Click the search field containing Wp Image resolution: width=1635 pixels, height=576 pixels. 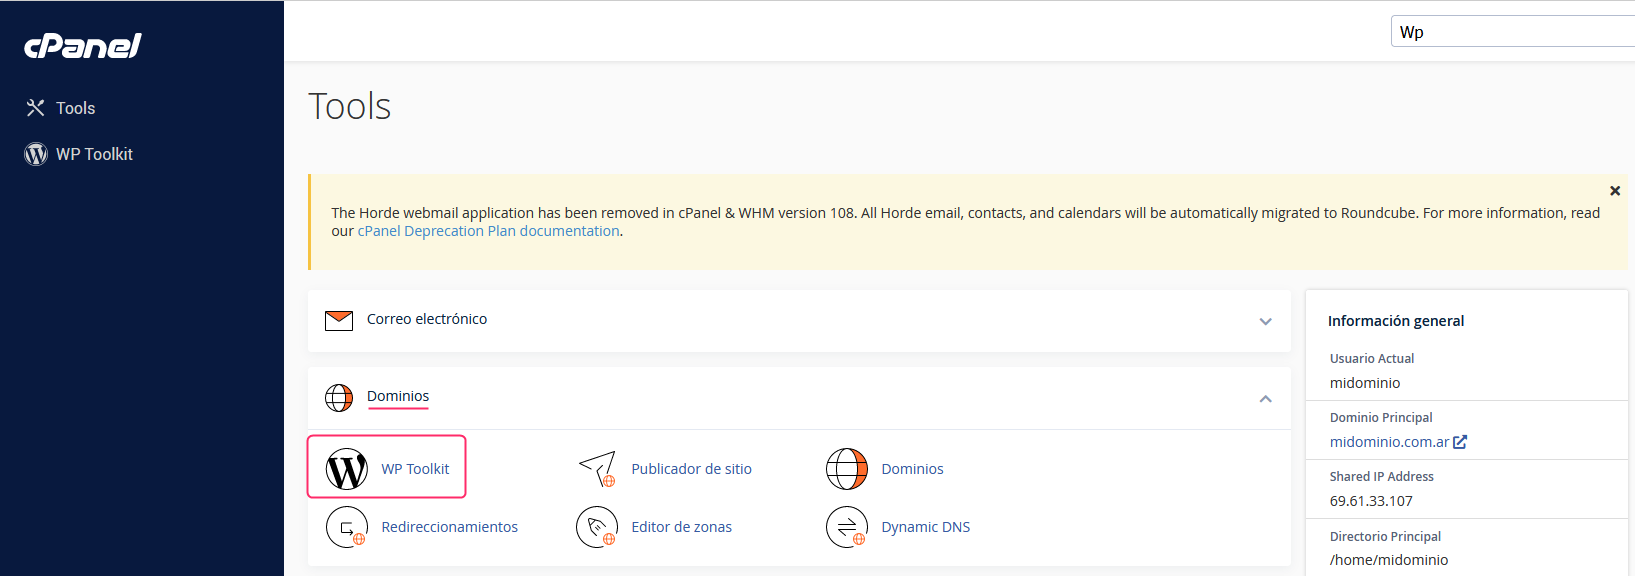pyautogui.click(x=1513, y=32)
